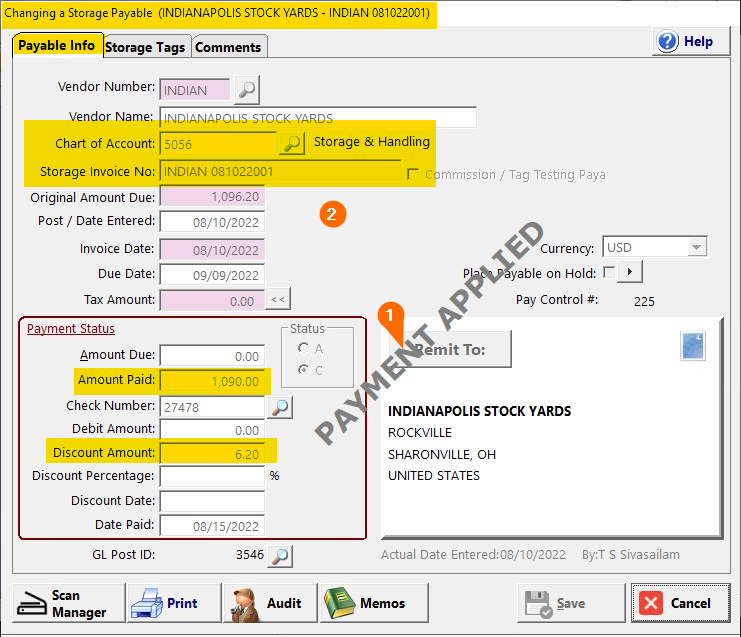Select status A radio button
741x637 pixels.
coord(303,348)
